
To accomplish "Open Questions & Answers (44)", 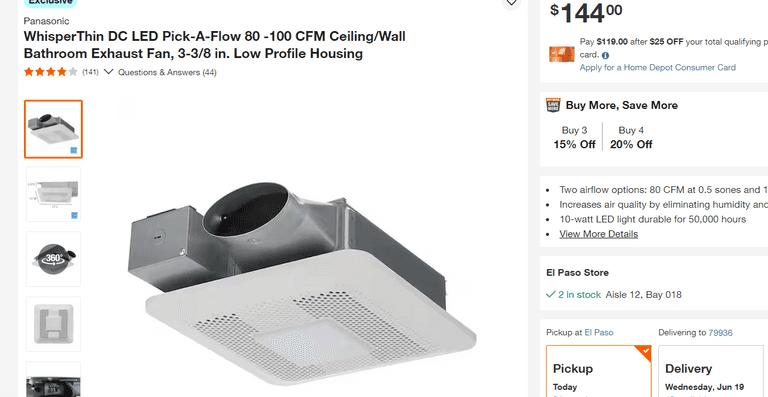I will pos(167,72).
